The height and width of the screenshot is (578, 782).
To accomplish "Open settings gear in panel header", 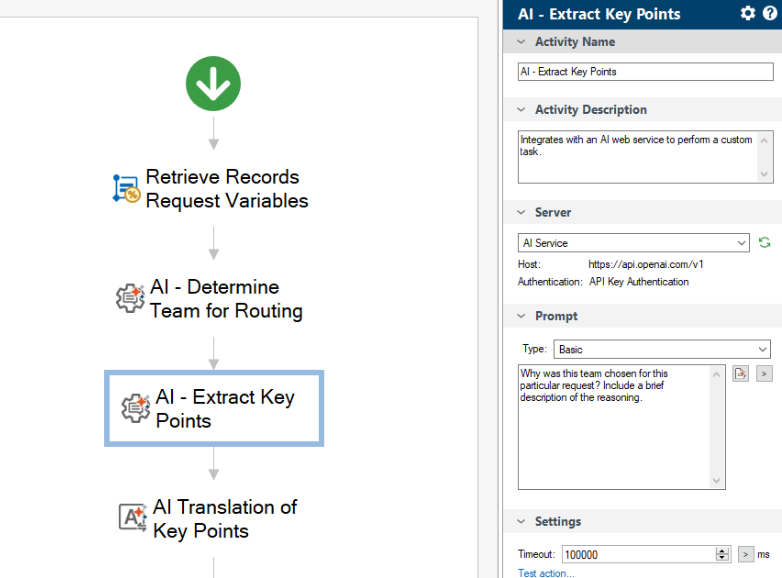I will coord(748,13).
